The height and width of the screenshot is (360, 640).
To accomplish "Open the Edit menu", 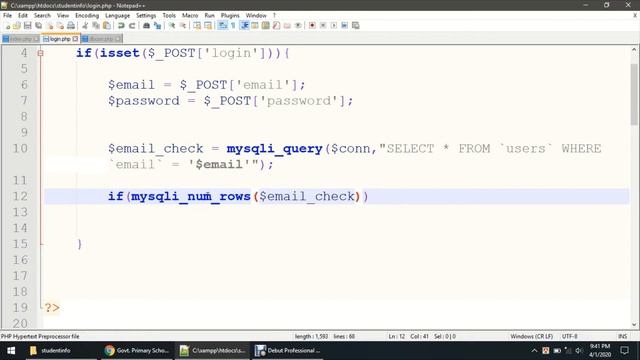I will (x=23, y=16).
